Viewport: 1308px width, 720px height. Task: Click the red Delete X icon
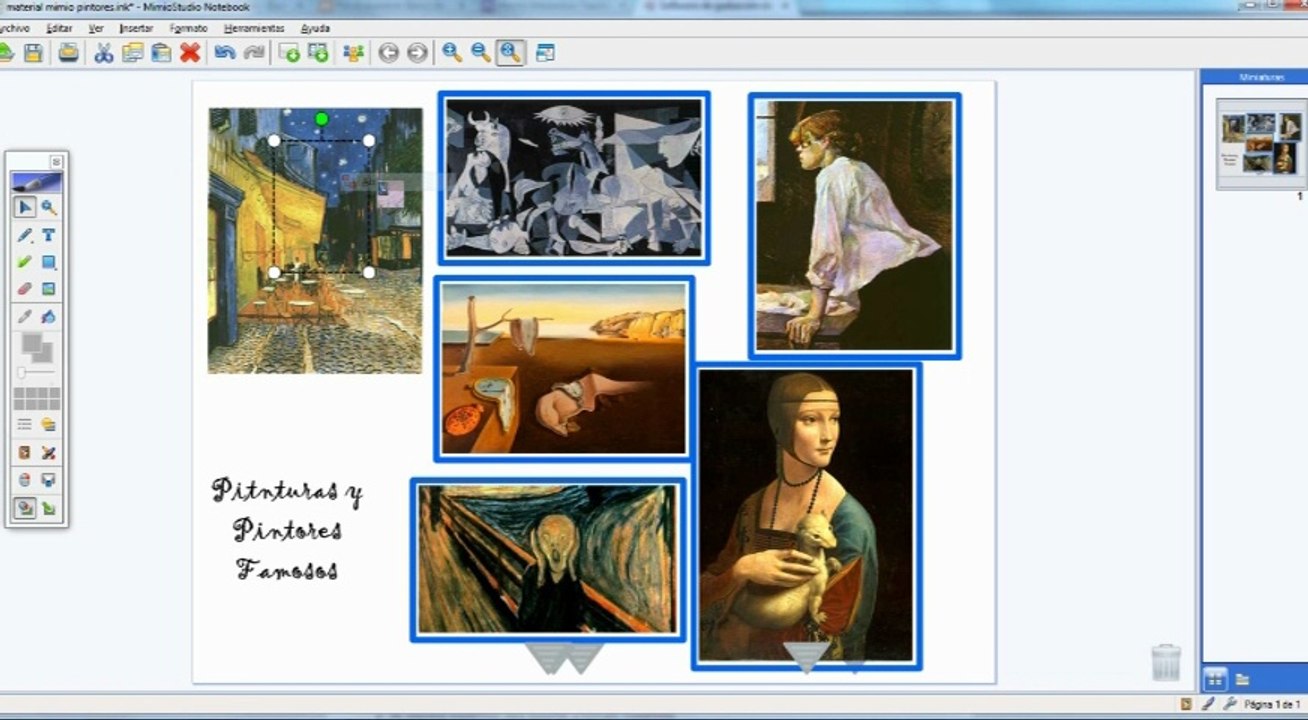(190, 53)
